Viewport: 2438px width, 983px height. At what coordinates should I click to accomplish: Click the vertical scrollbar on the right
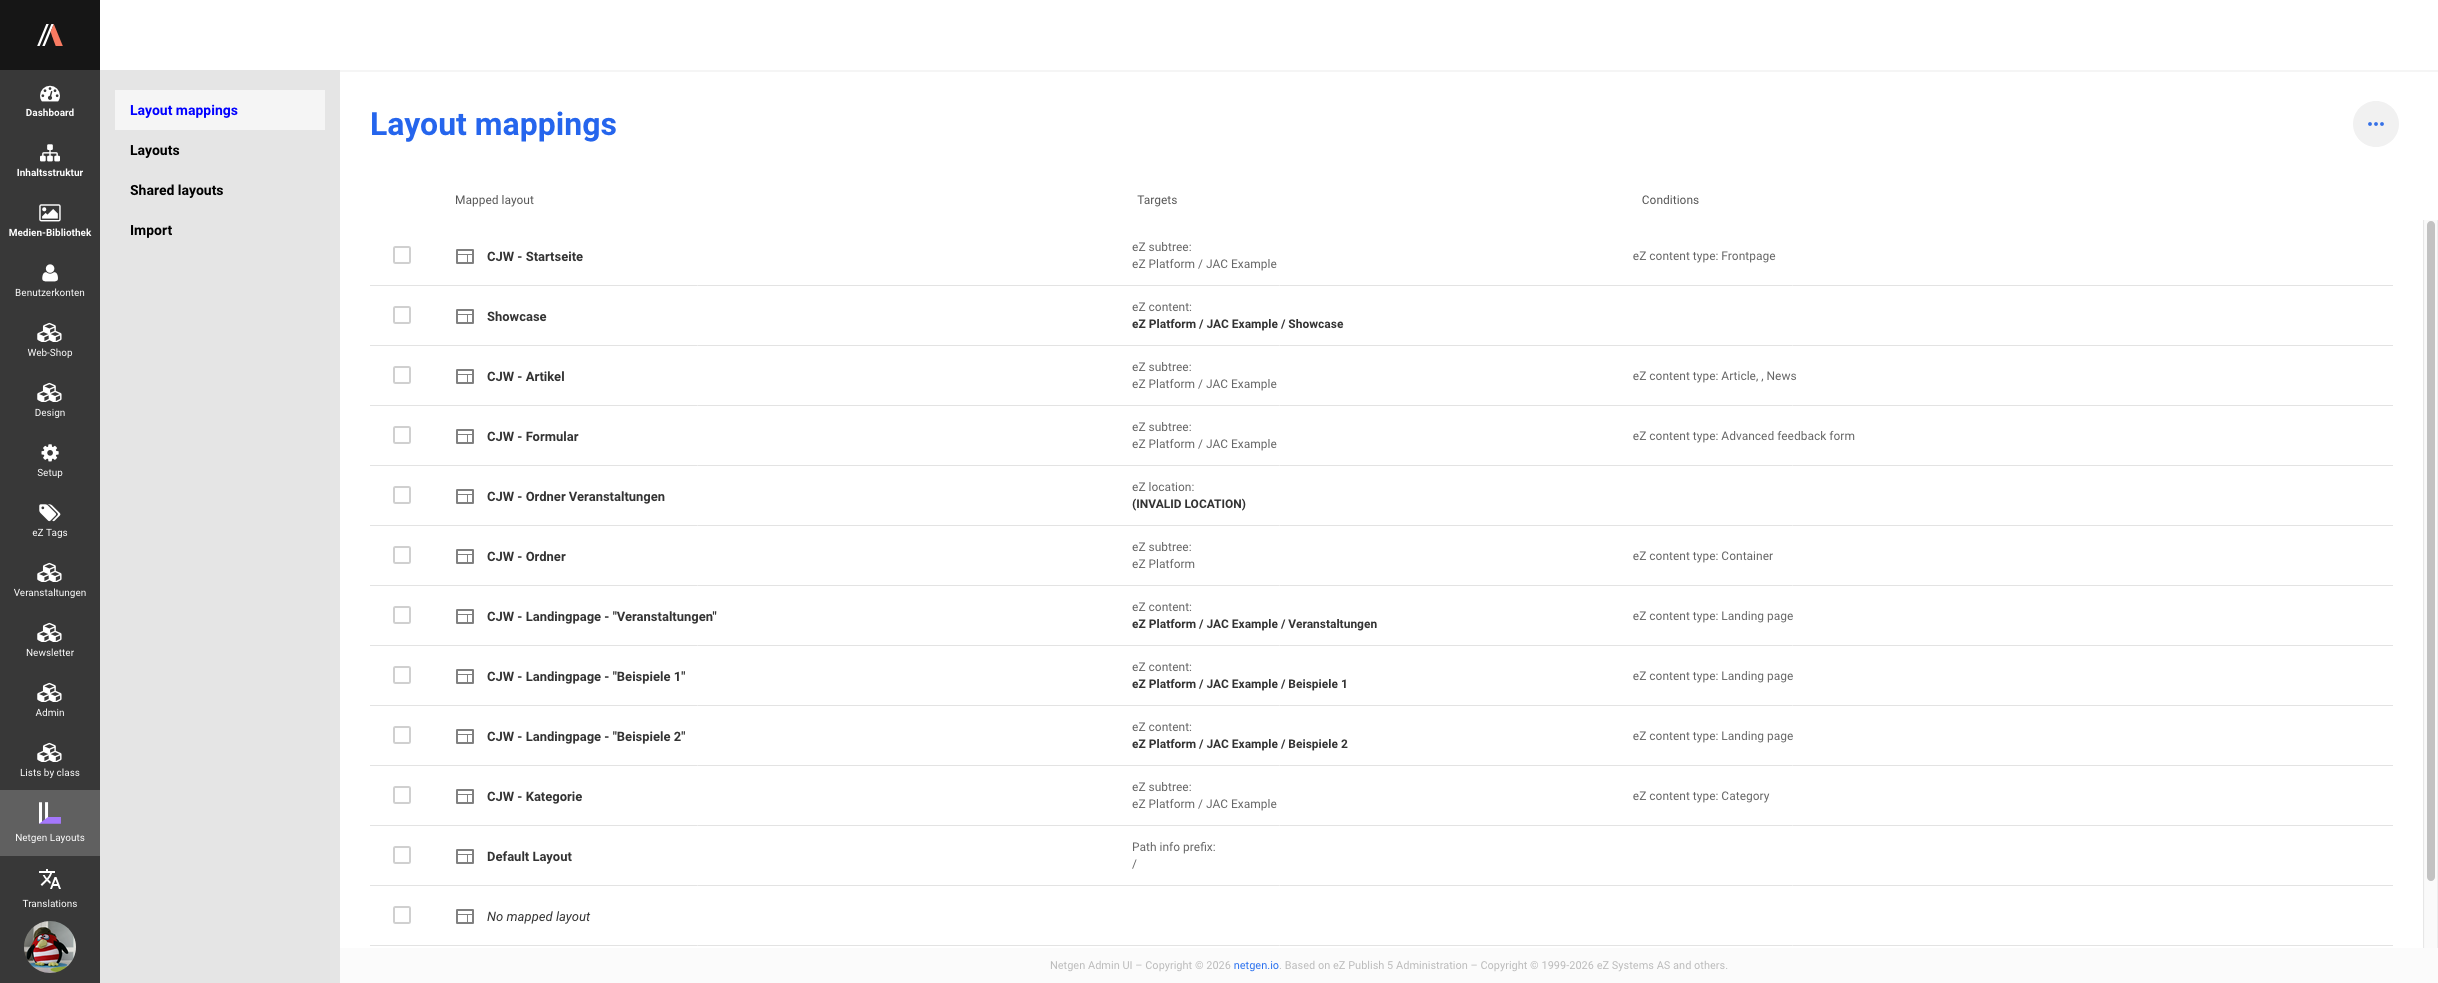pyautogui.click(x=2430, y=550)
